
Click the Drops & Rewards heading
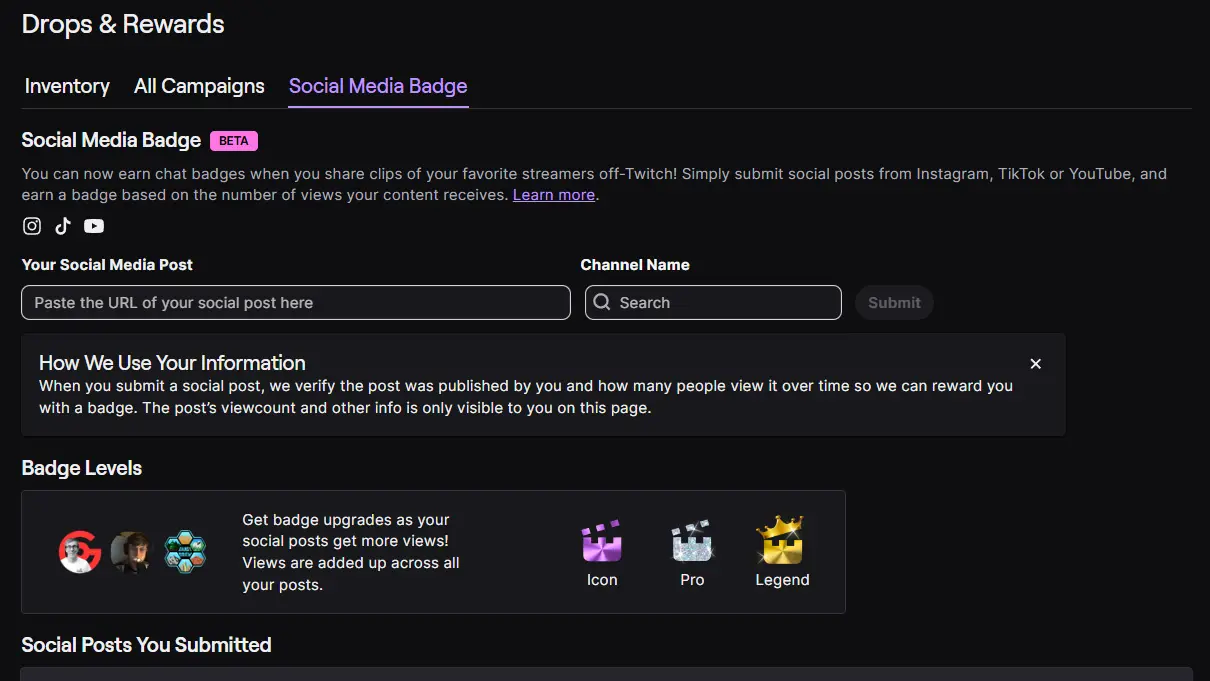[122, 24]
